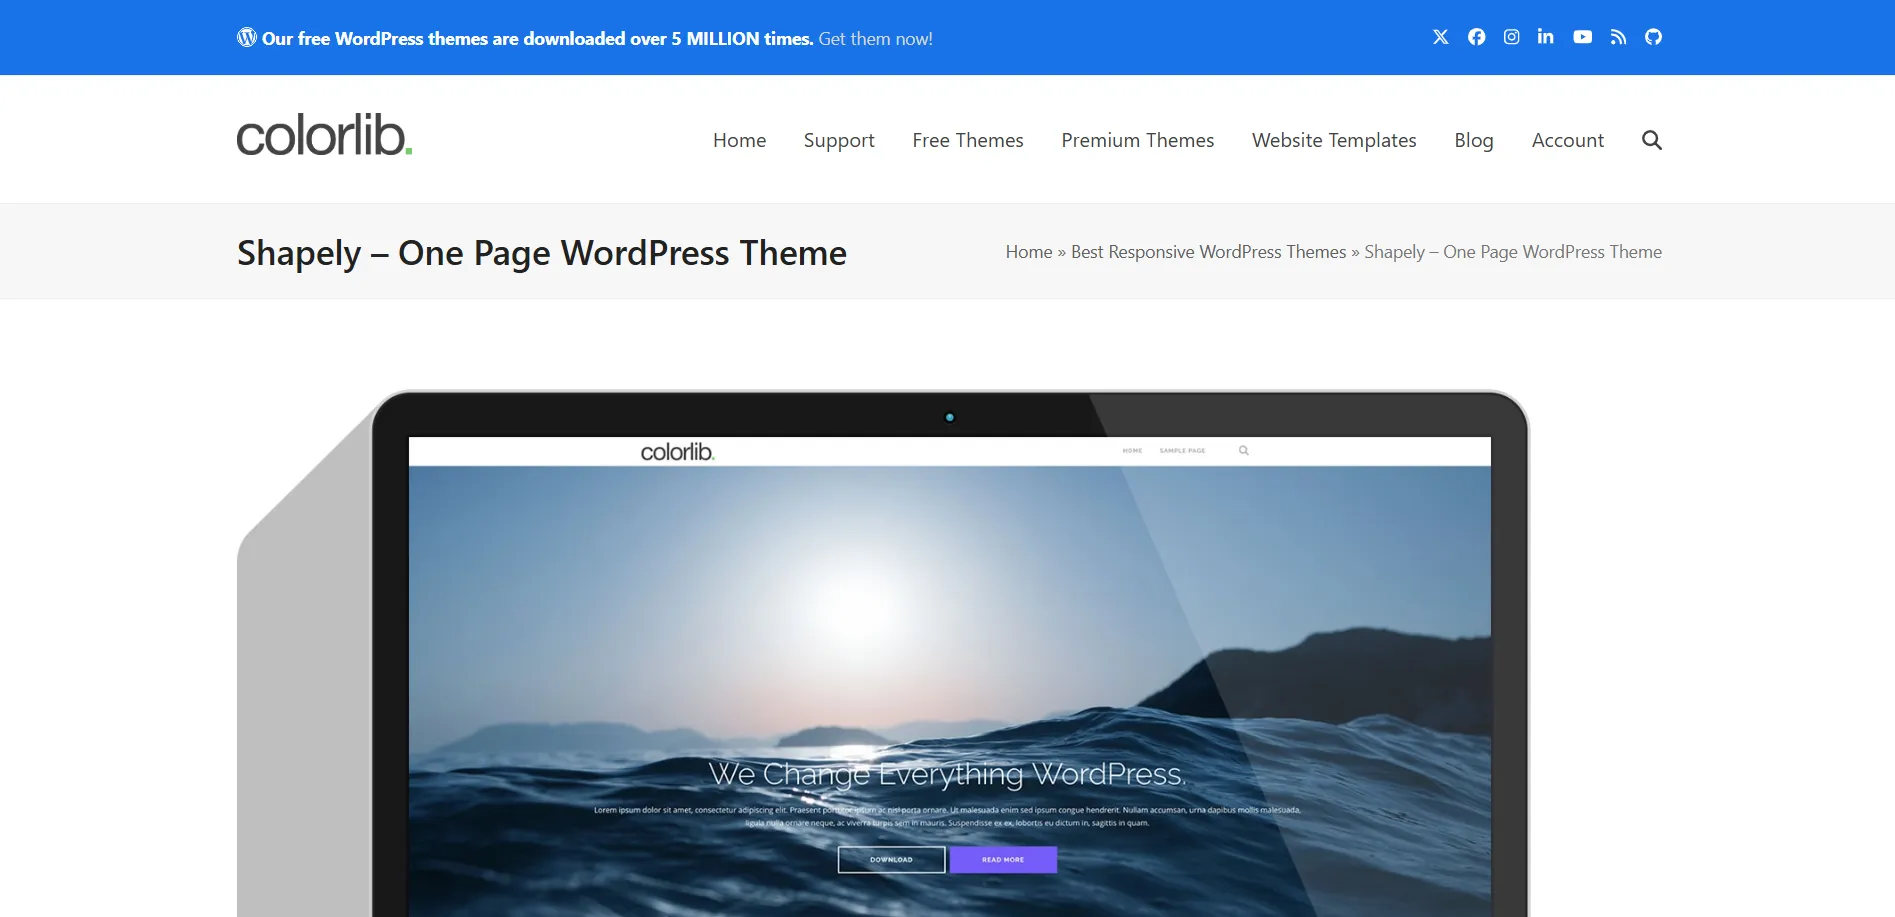The image size is (1895, 917).
Task: Click the '5 MILLION times' banner text
Action: (x=742, y=39)
